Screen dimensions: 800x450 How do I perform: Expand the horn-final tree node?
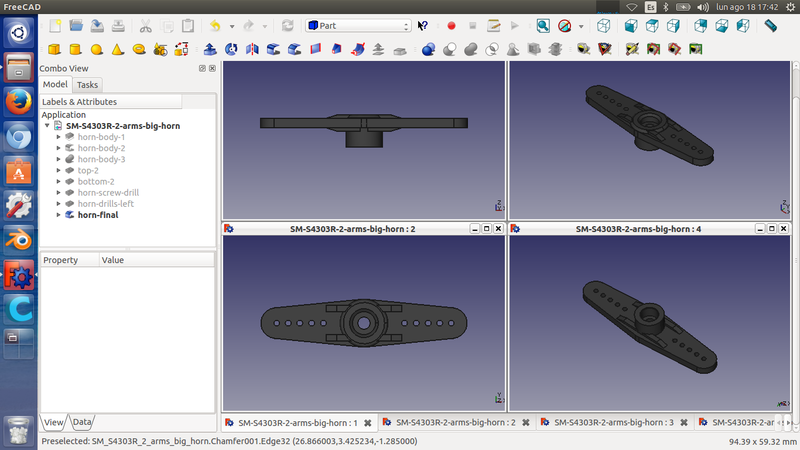tap(59, 214)
